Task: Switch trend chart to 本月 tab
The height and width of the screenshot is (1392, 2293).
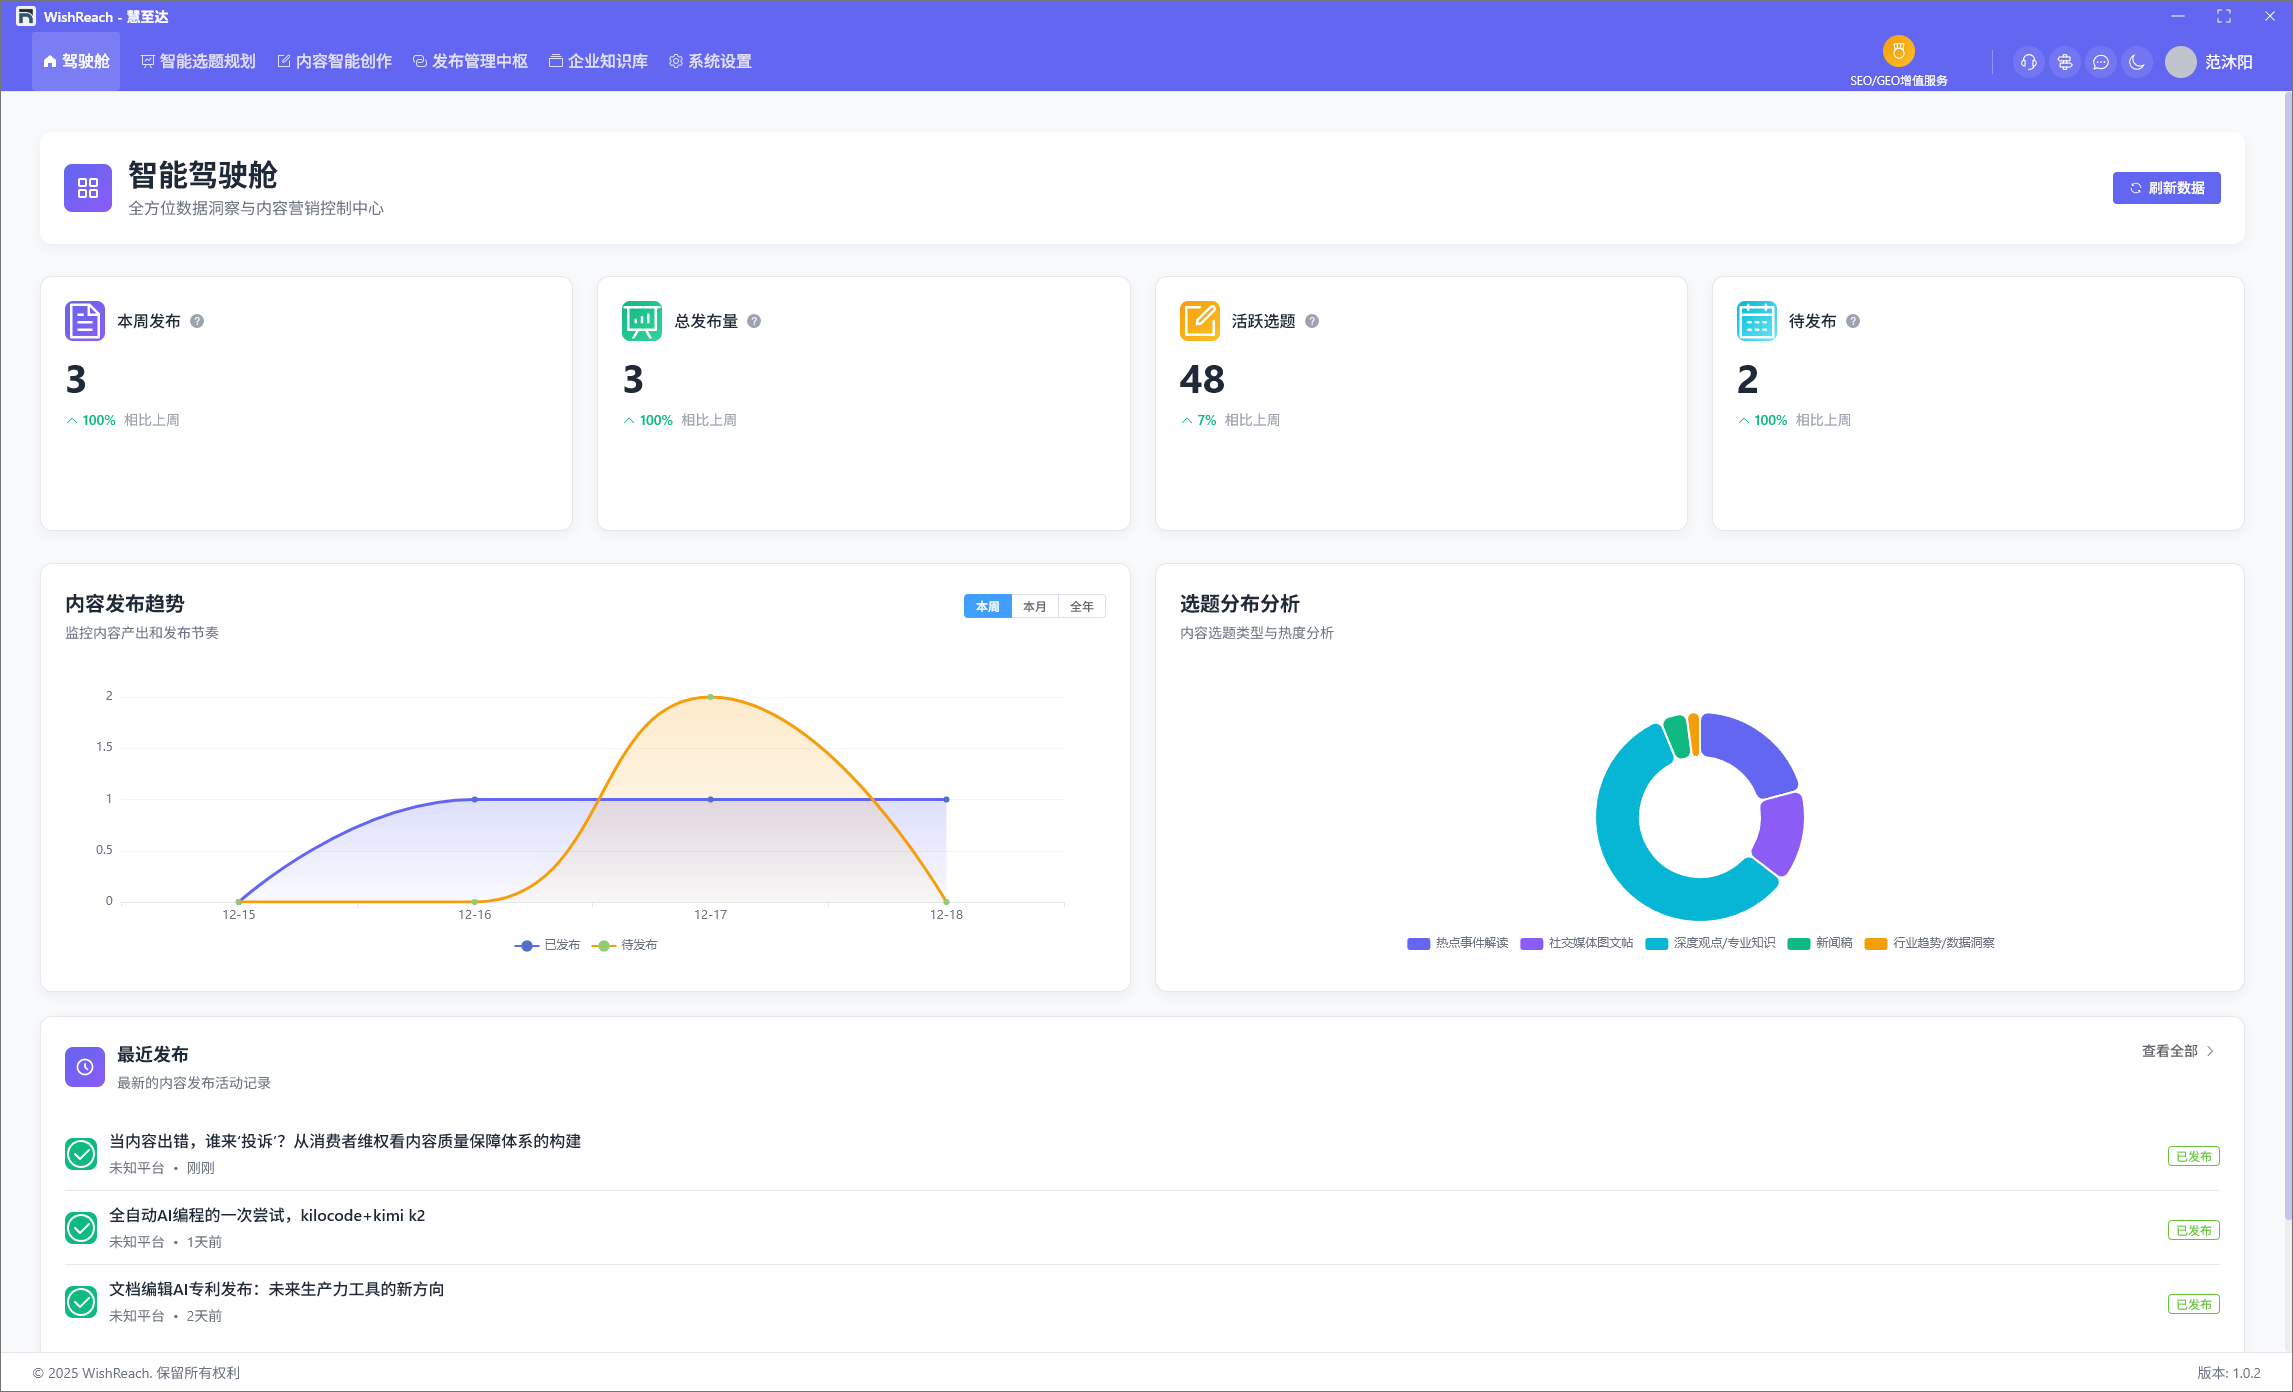Action: click(1034, 607)
